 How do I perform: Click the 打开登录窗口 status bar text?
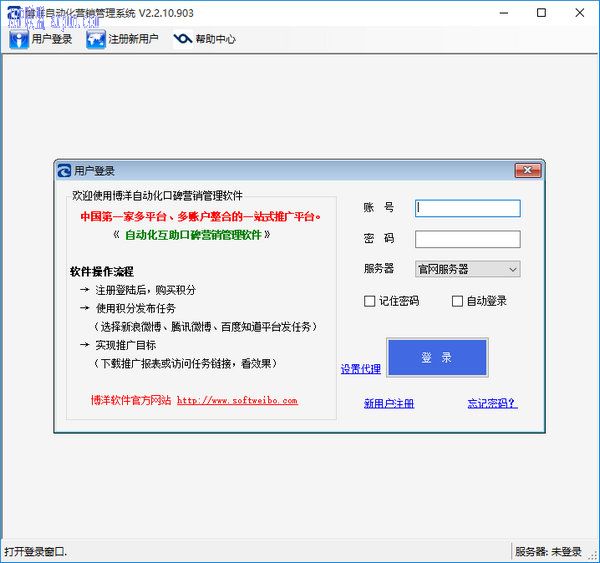click(35, 552)
